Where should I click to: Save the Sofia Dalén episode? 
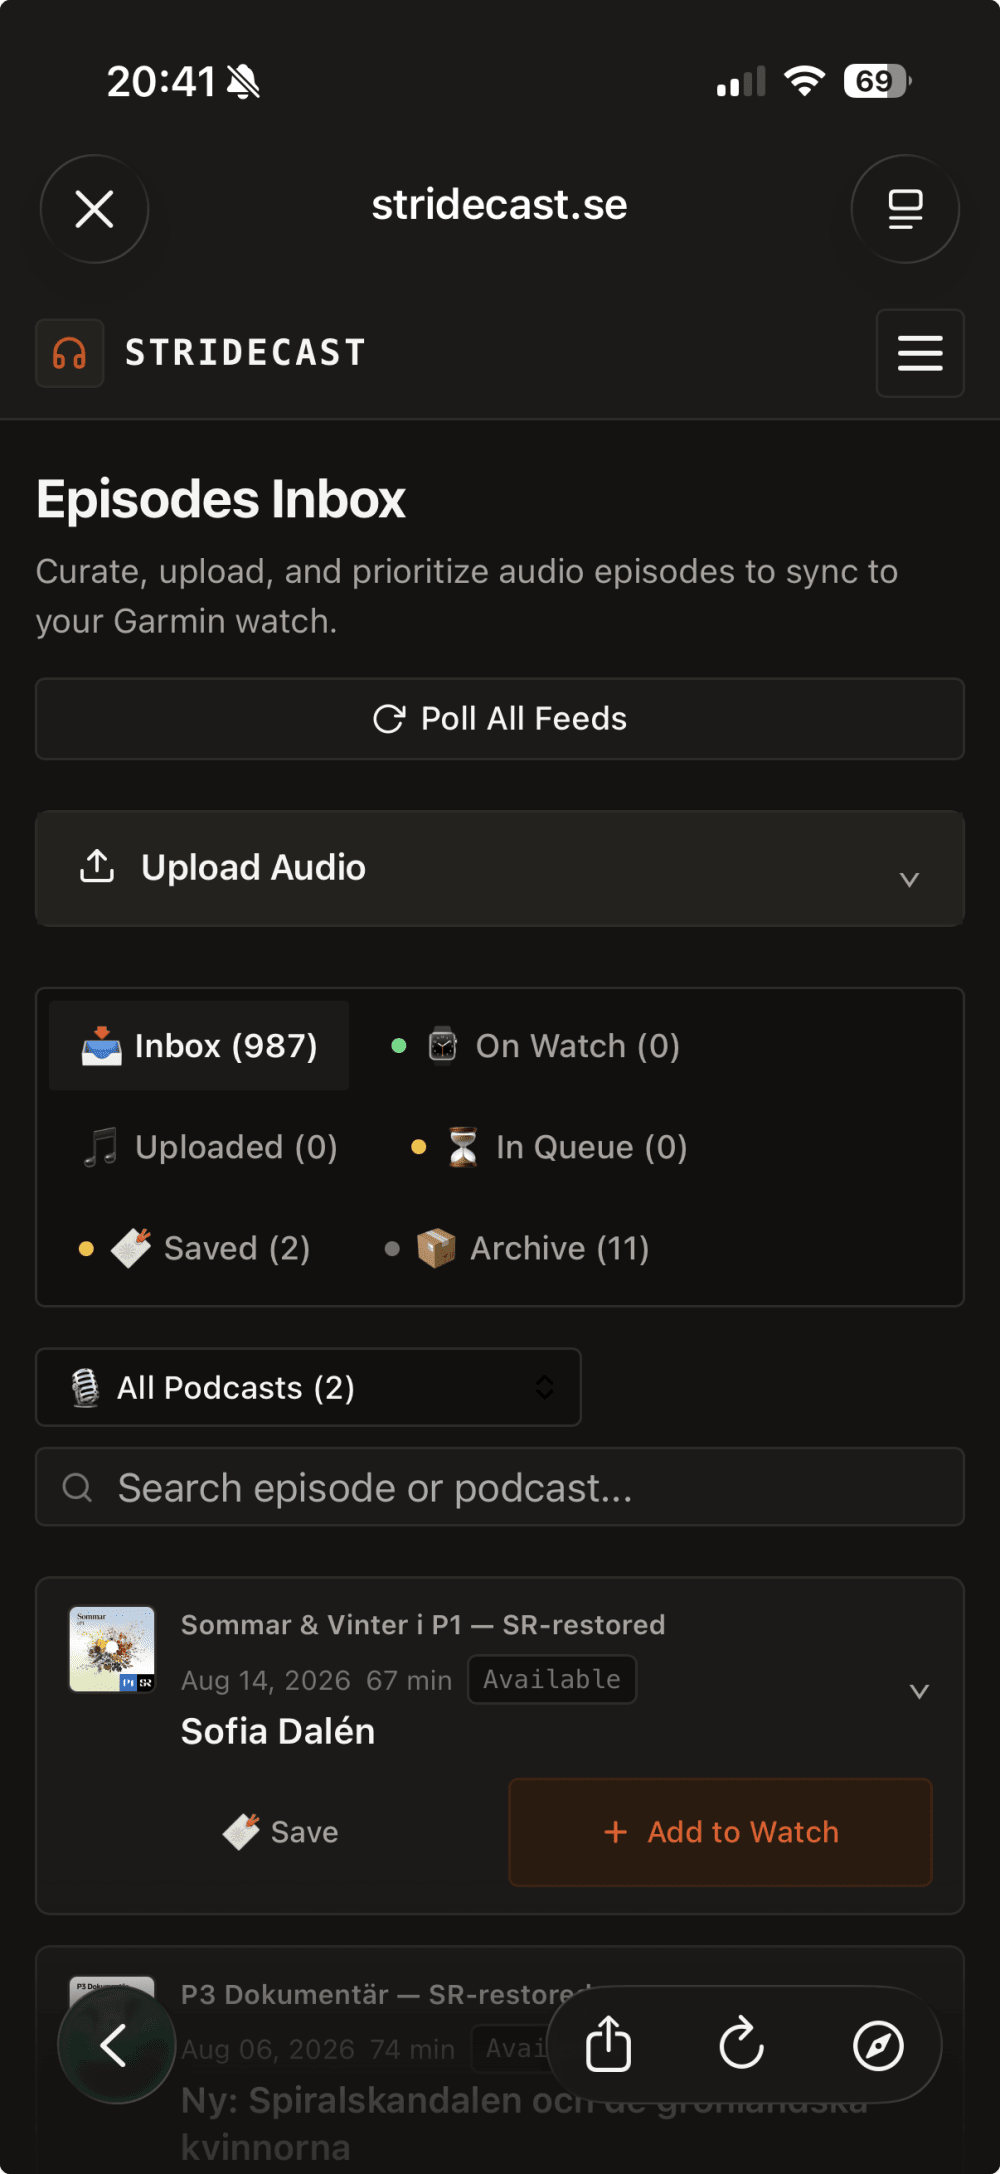(281, 1832)
